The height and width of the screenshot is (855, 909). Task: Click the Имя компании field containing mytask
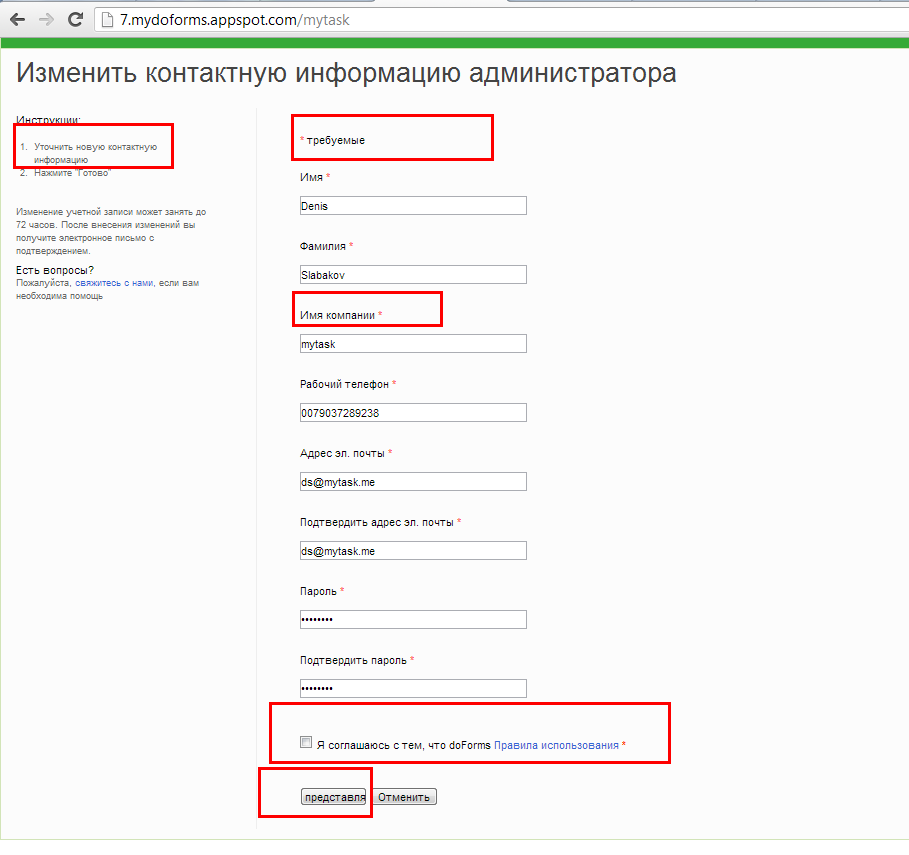[413, 344]
